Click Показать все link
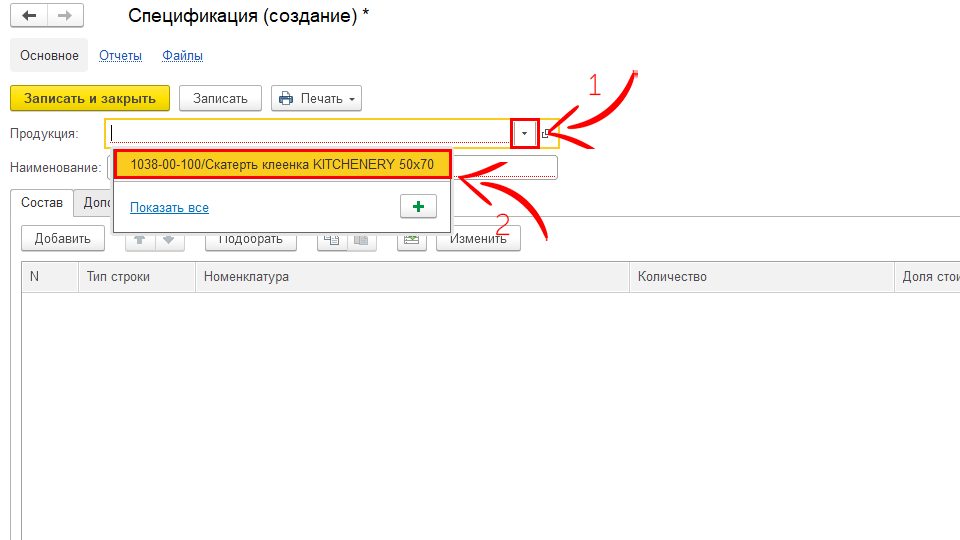960x540 pixels. click(169, 207)
